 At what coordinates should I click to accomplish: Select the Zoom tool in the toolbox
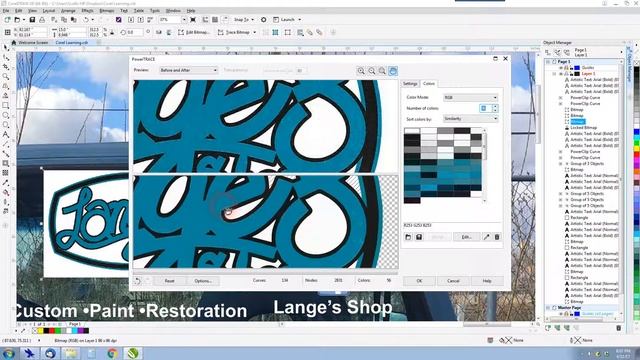6,76
